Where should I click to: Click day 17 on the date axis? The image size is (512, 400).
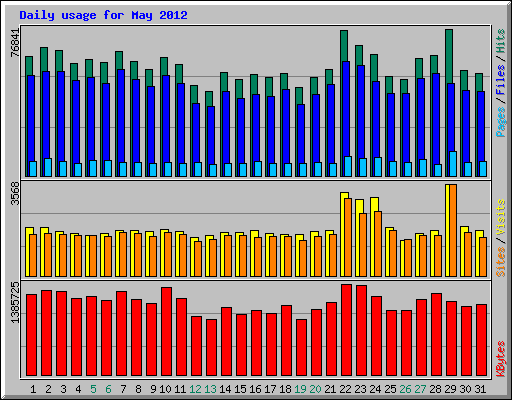tap(270, 389)
